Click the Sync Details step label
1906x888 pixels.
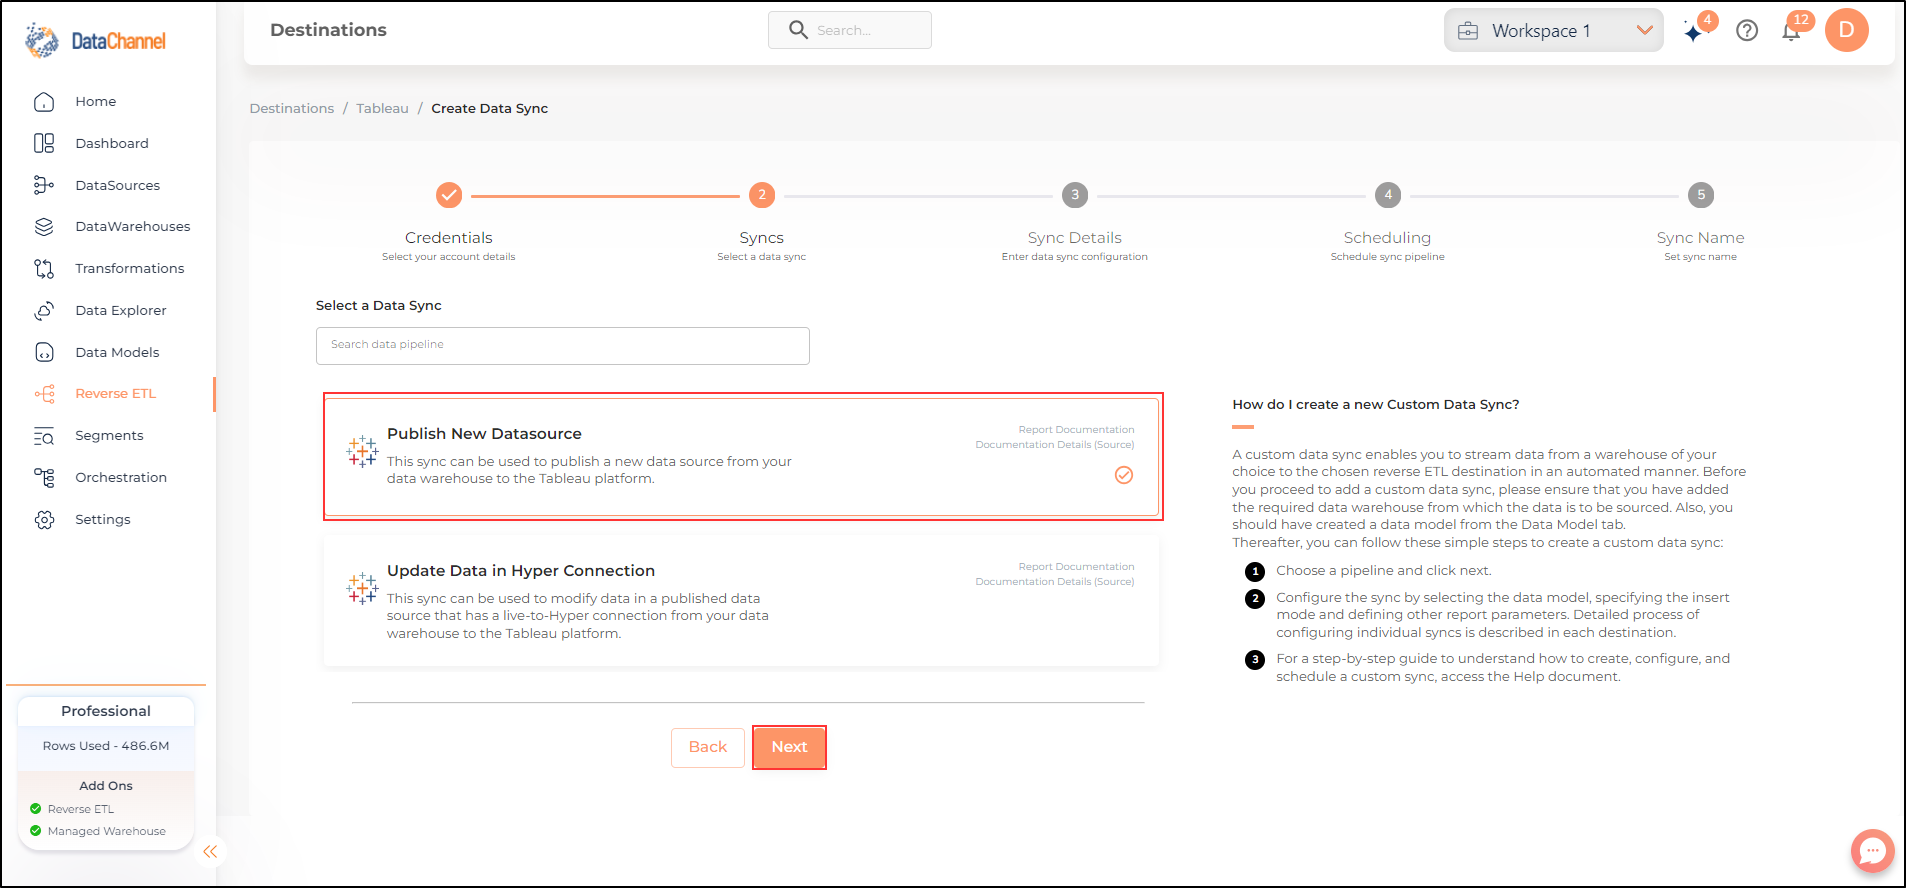pos(1075,238)
